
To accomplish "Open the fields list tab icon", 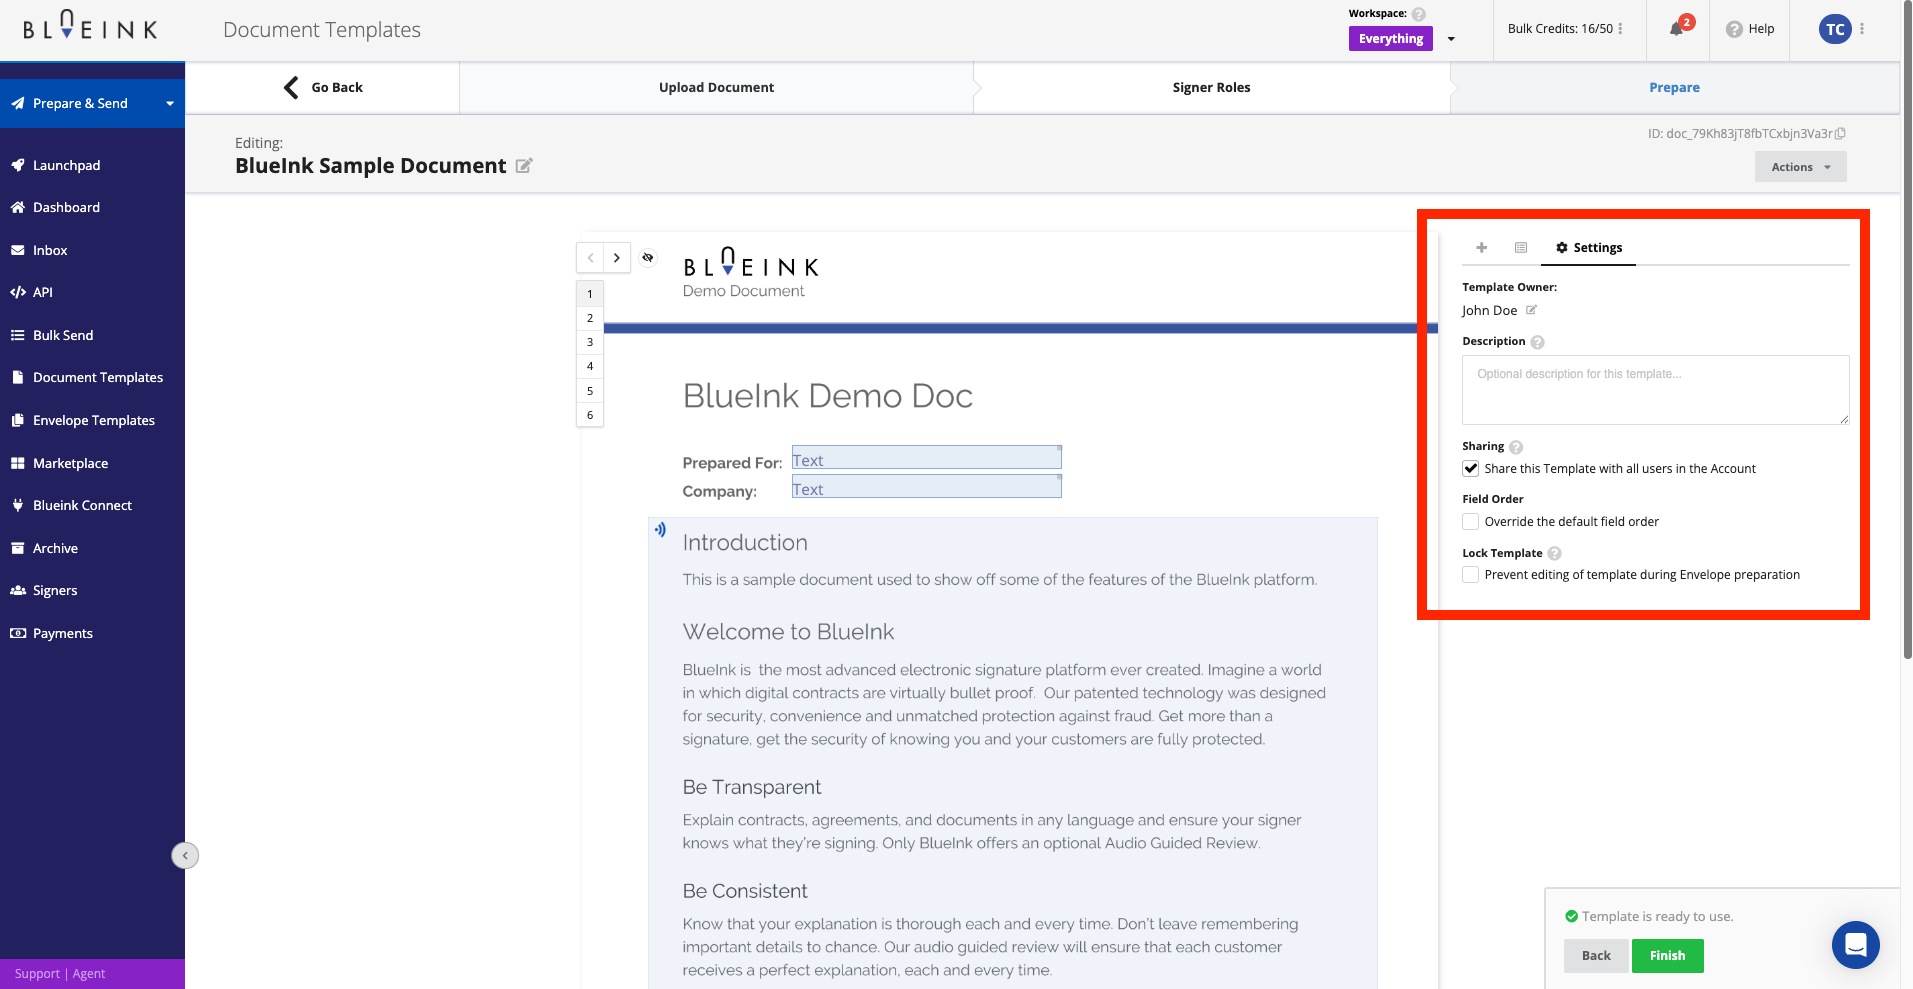I will [x=1521, y=247].
